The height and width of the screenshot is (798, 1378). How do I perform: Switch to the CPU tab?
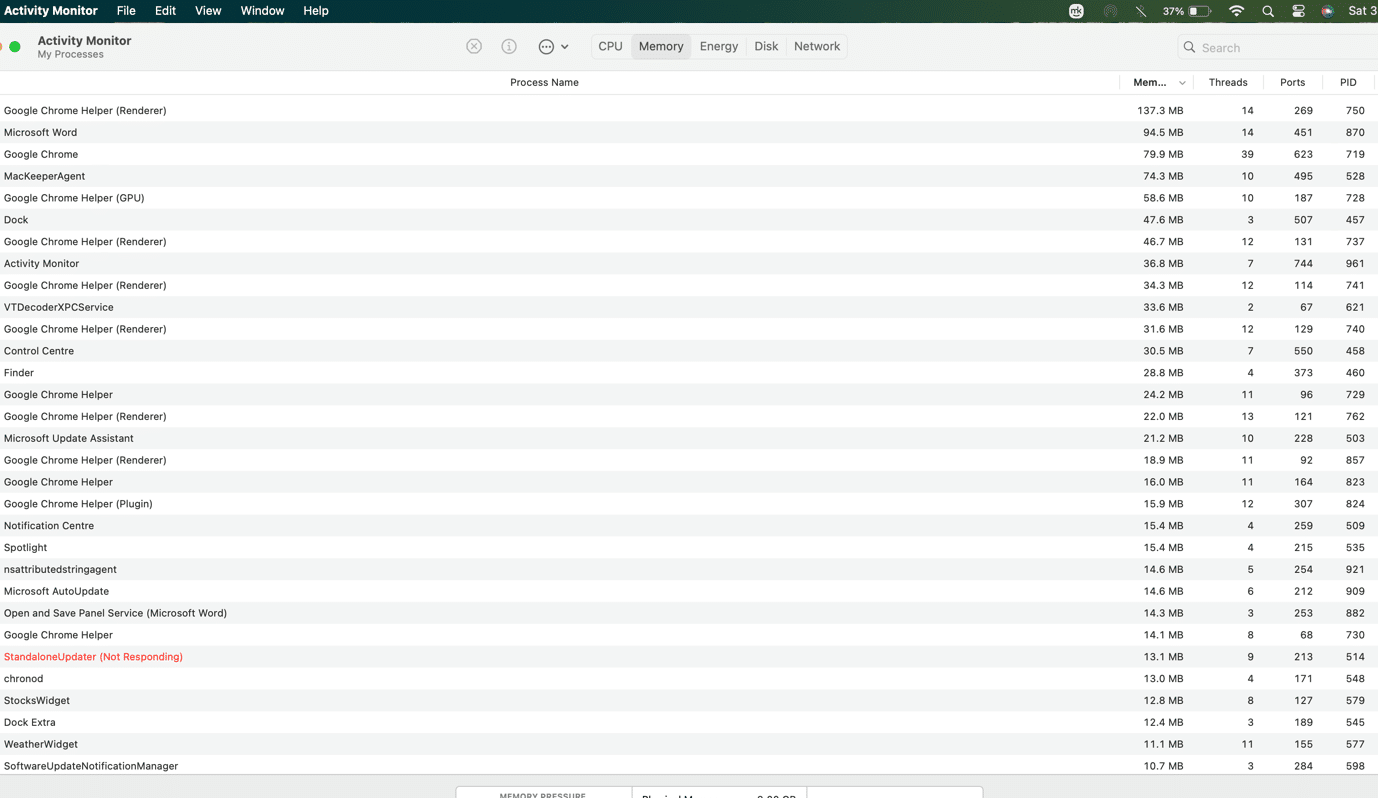point(610,47)
